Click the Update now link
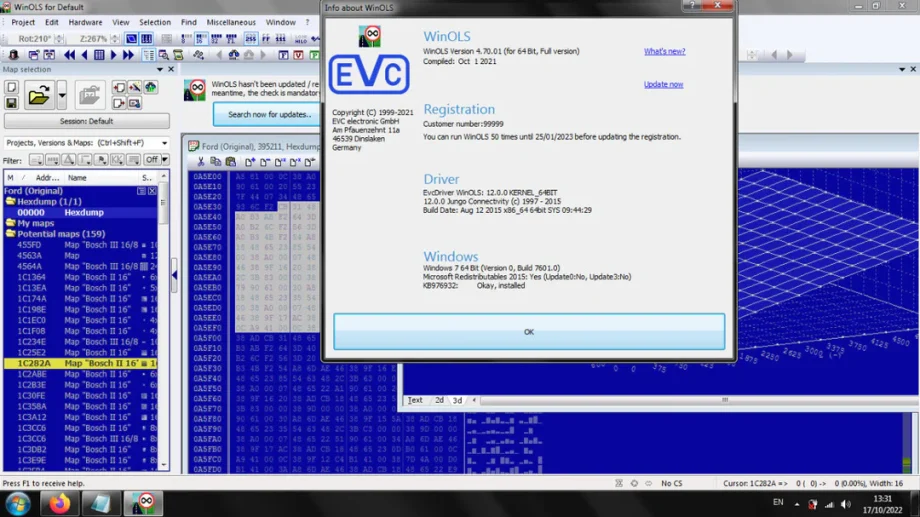Image resolution: width=920 pixels, height=517 pixels. (663, 84)
